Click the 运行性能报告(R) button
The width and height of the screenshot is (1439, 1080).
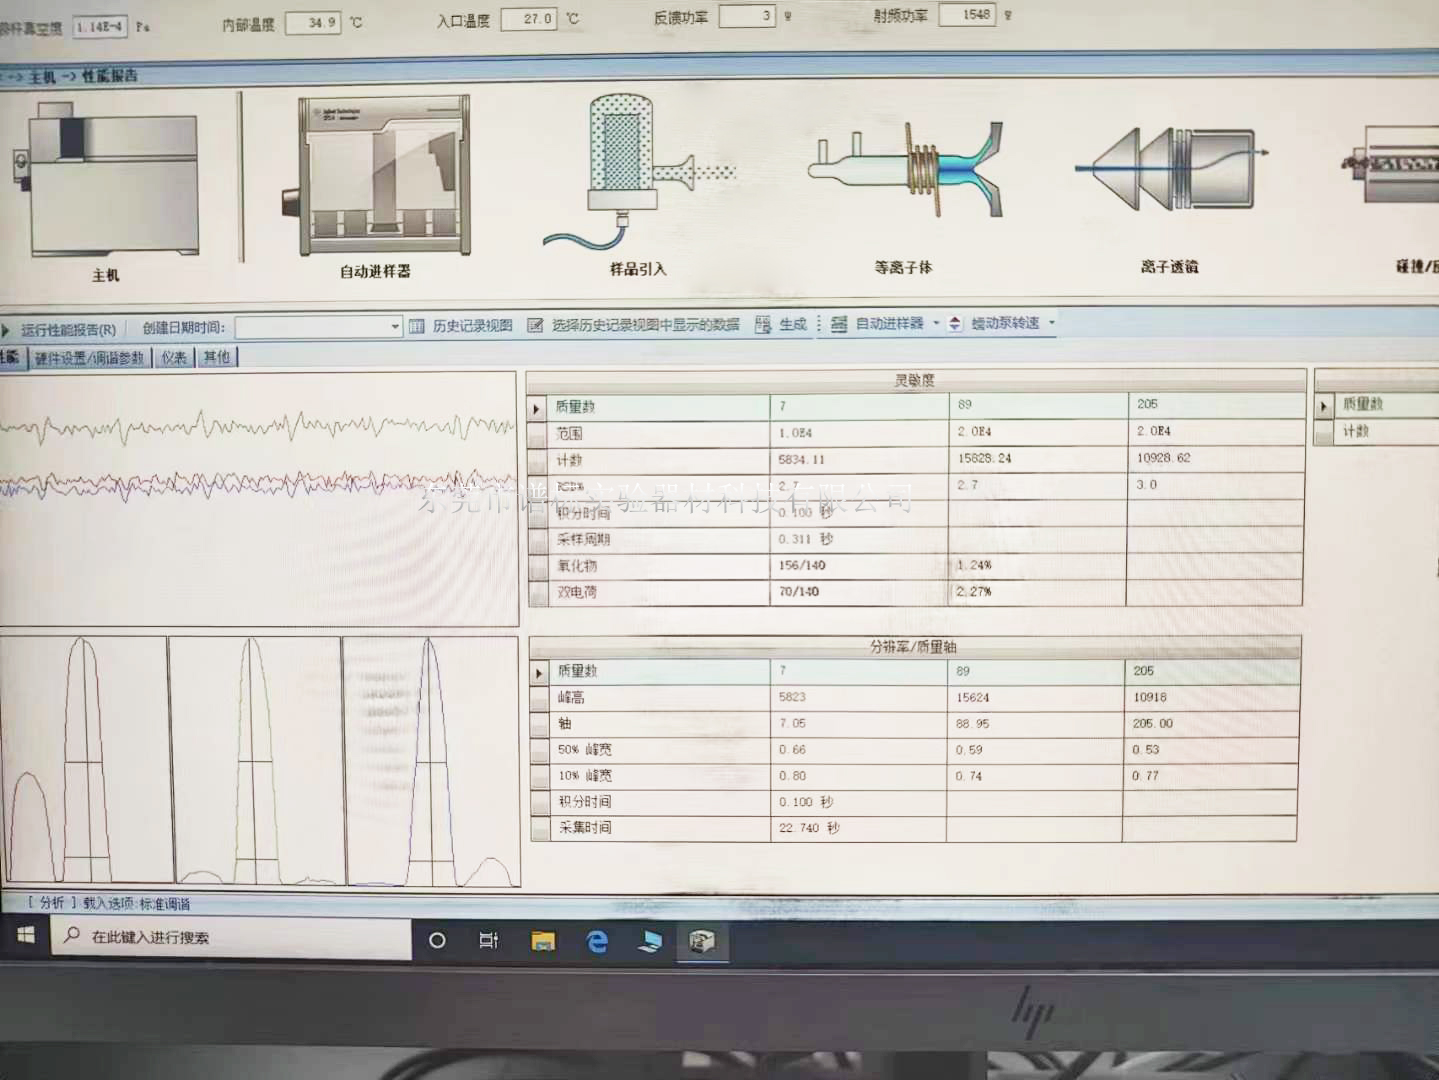pyautogui.click(x=67, y=329)
